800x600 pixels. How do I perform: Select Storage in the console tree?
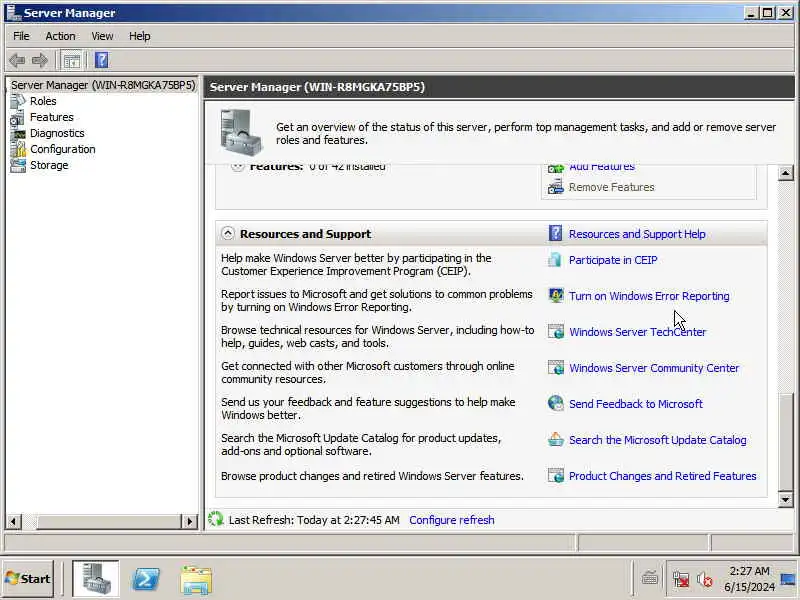pos(49,165)
